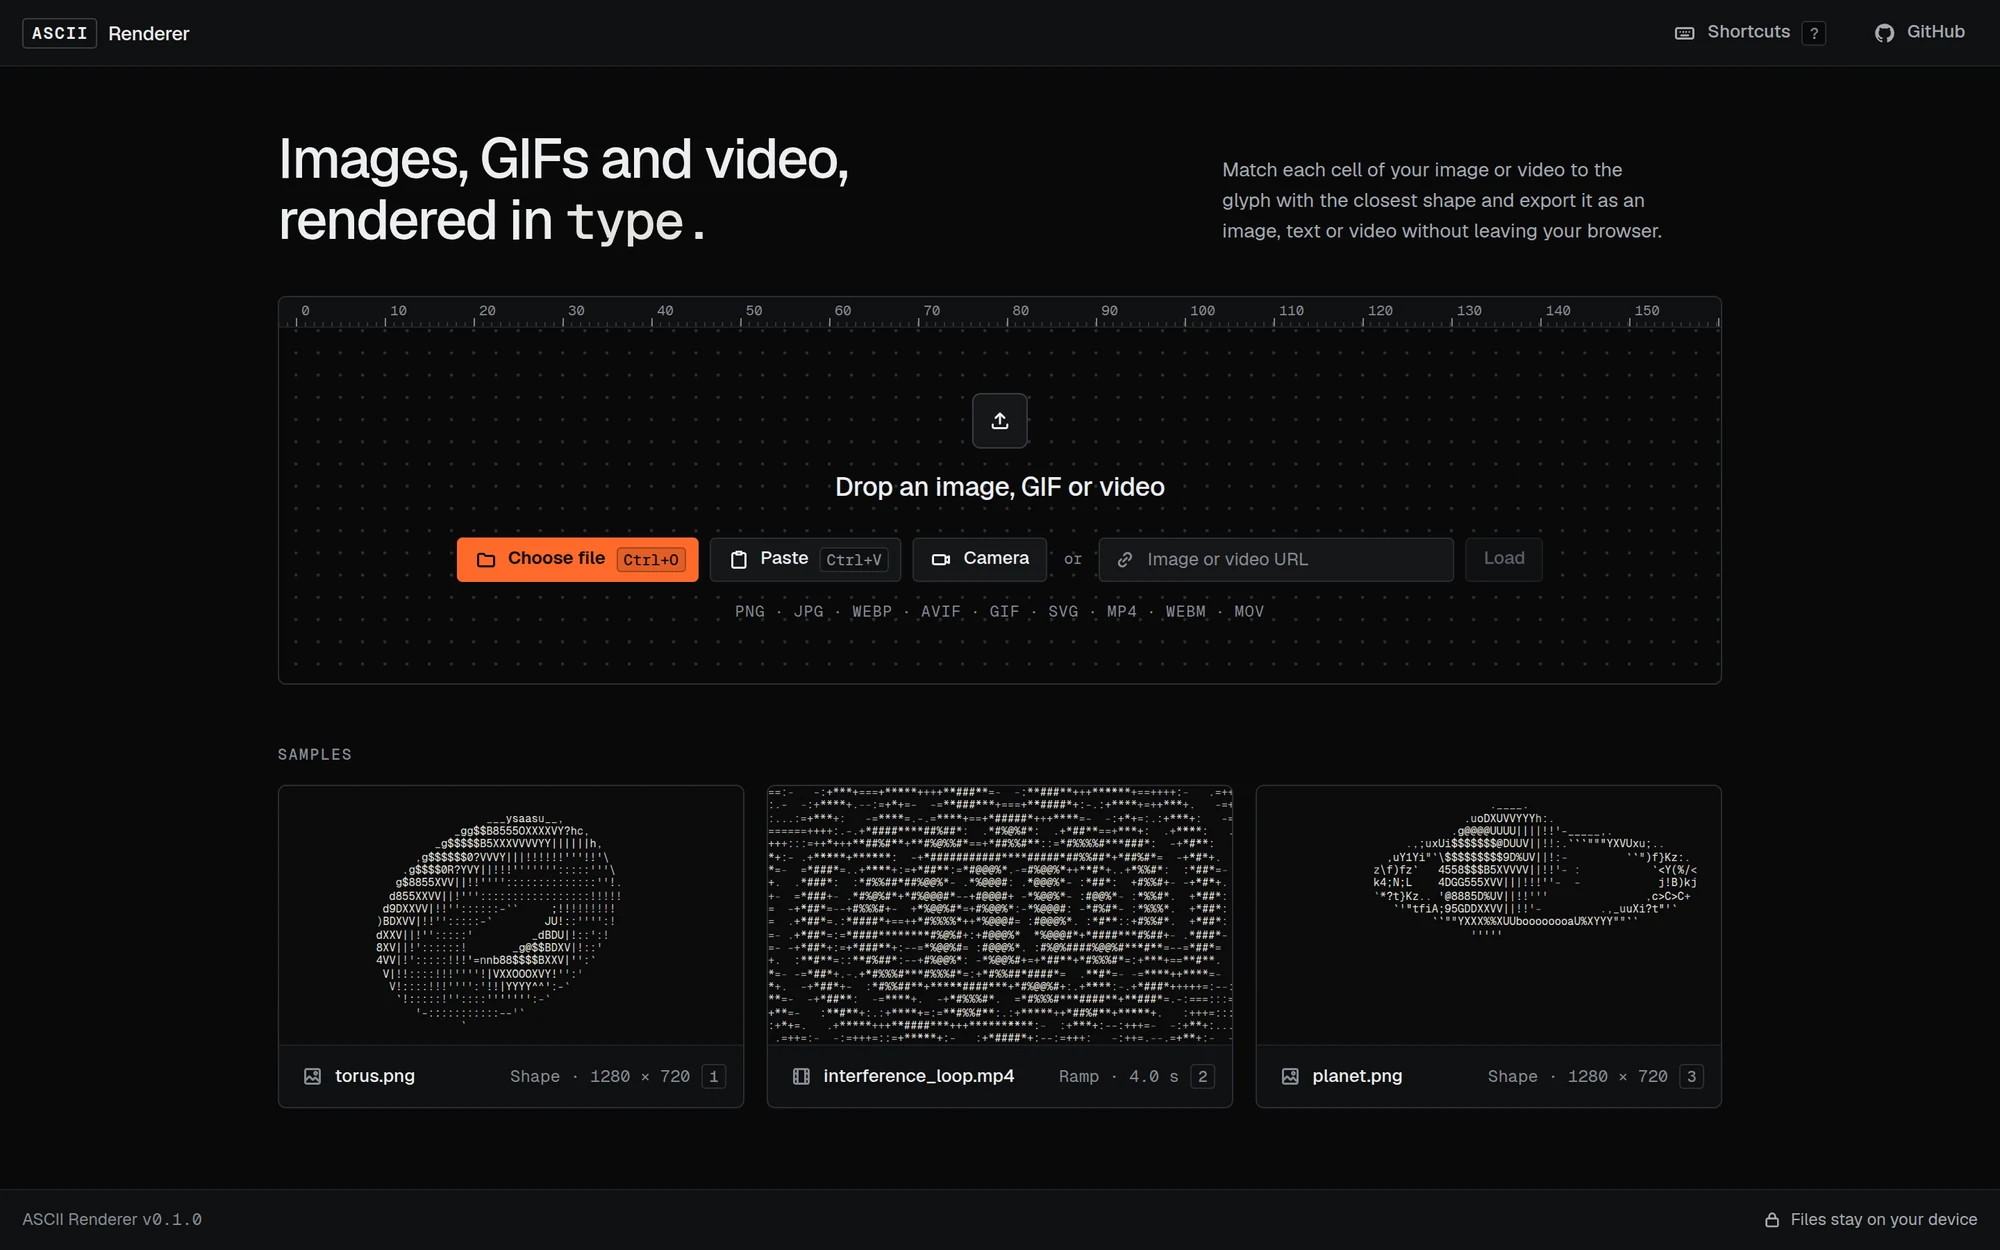This screenshot has width=2000, height=1250.
Task: Open the Camera capture button
Action: point(979,559)
